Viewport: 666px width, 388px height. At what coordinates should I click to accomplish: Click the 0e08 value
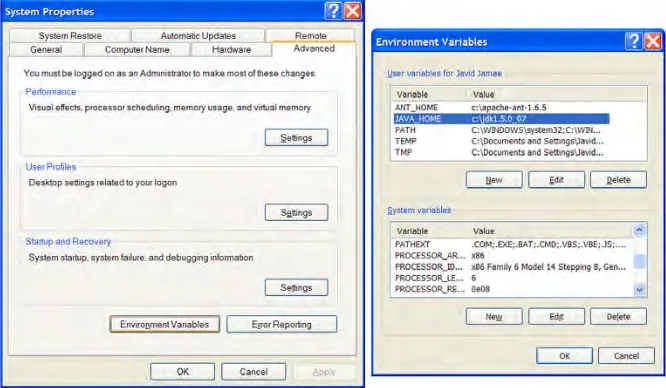coord(480,289)
